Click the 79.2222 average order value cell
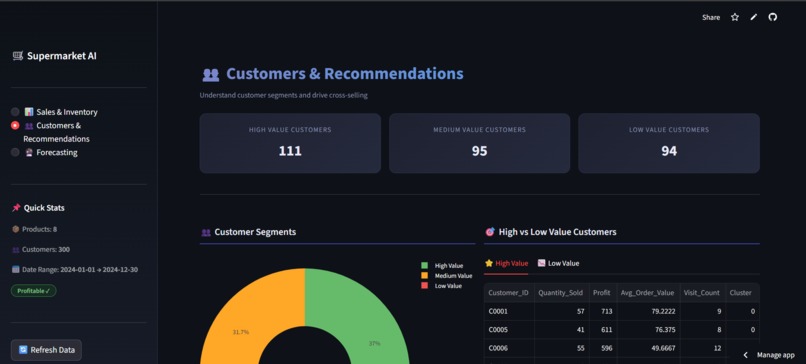The width and height of the screenshot is (806, 364). tap(648, 311)
